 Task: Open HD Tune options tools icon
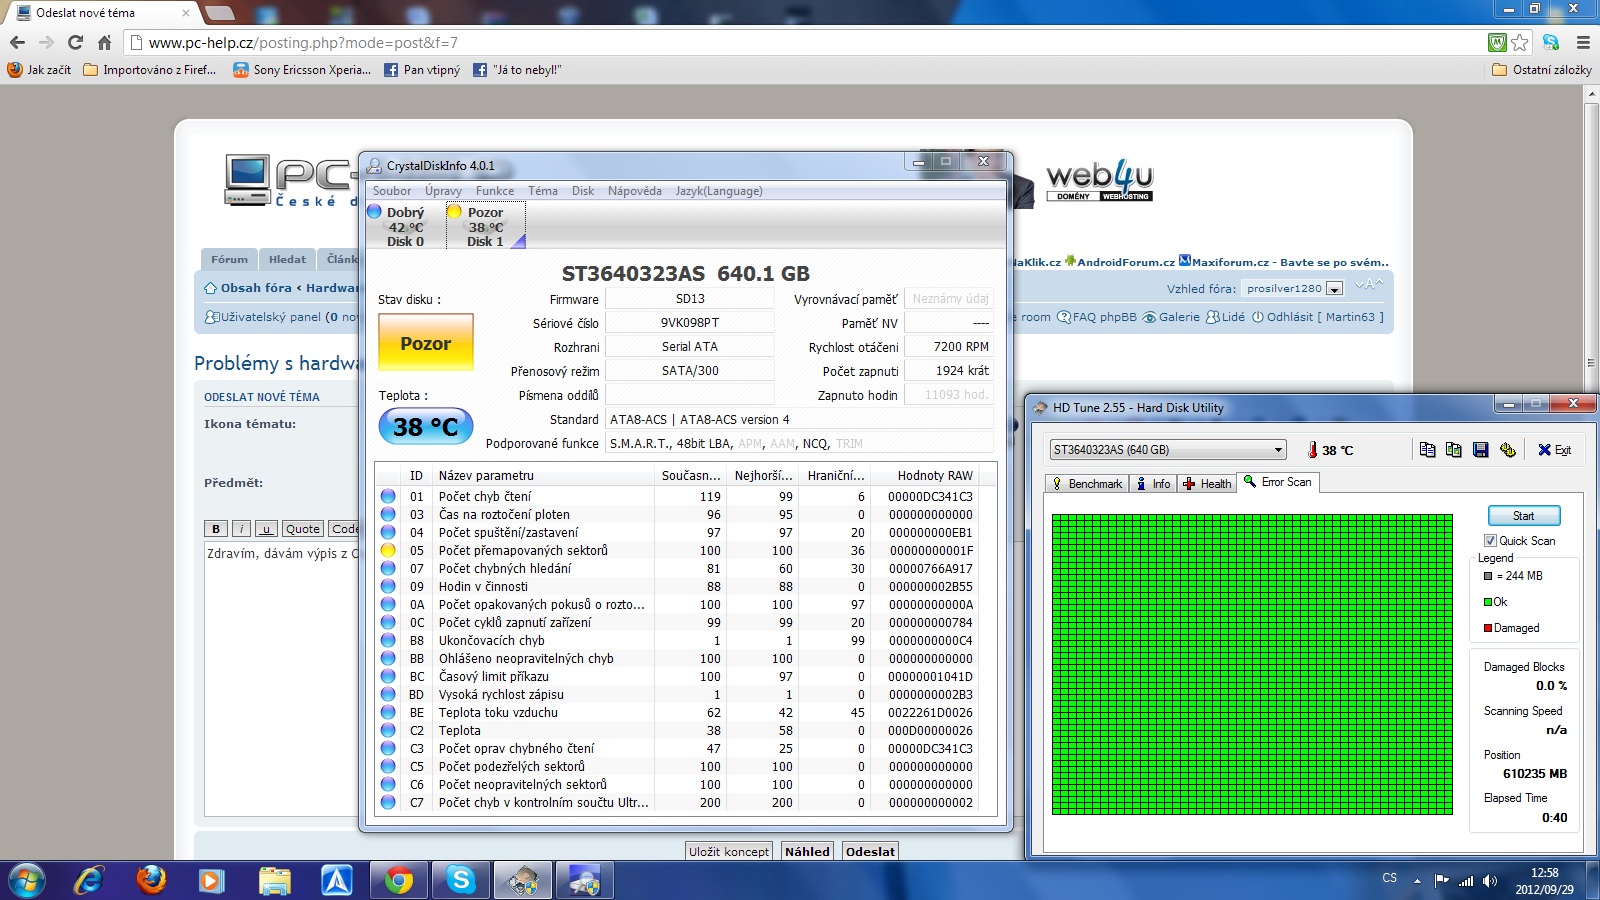coord(1508,450)
